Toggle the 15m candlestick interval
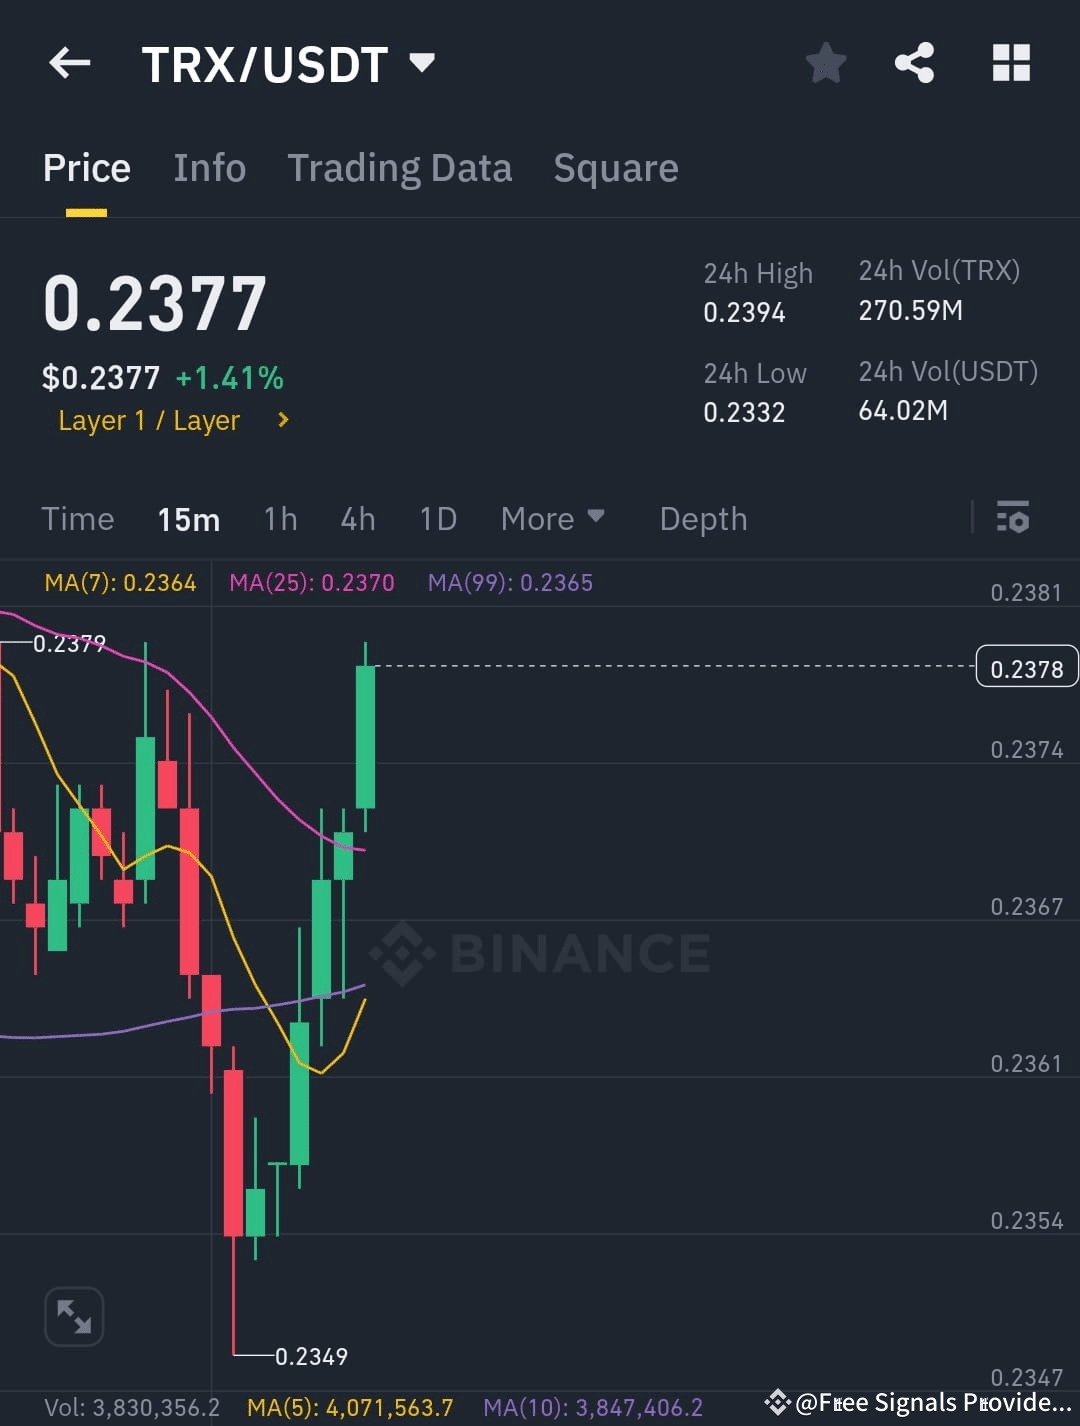This screenshot has width=1080, height=1426. pyautogui.click(x=189, y=518)
